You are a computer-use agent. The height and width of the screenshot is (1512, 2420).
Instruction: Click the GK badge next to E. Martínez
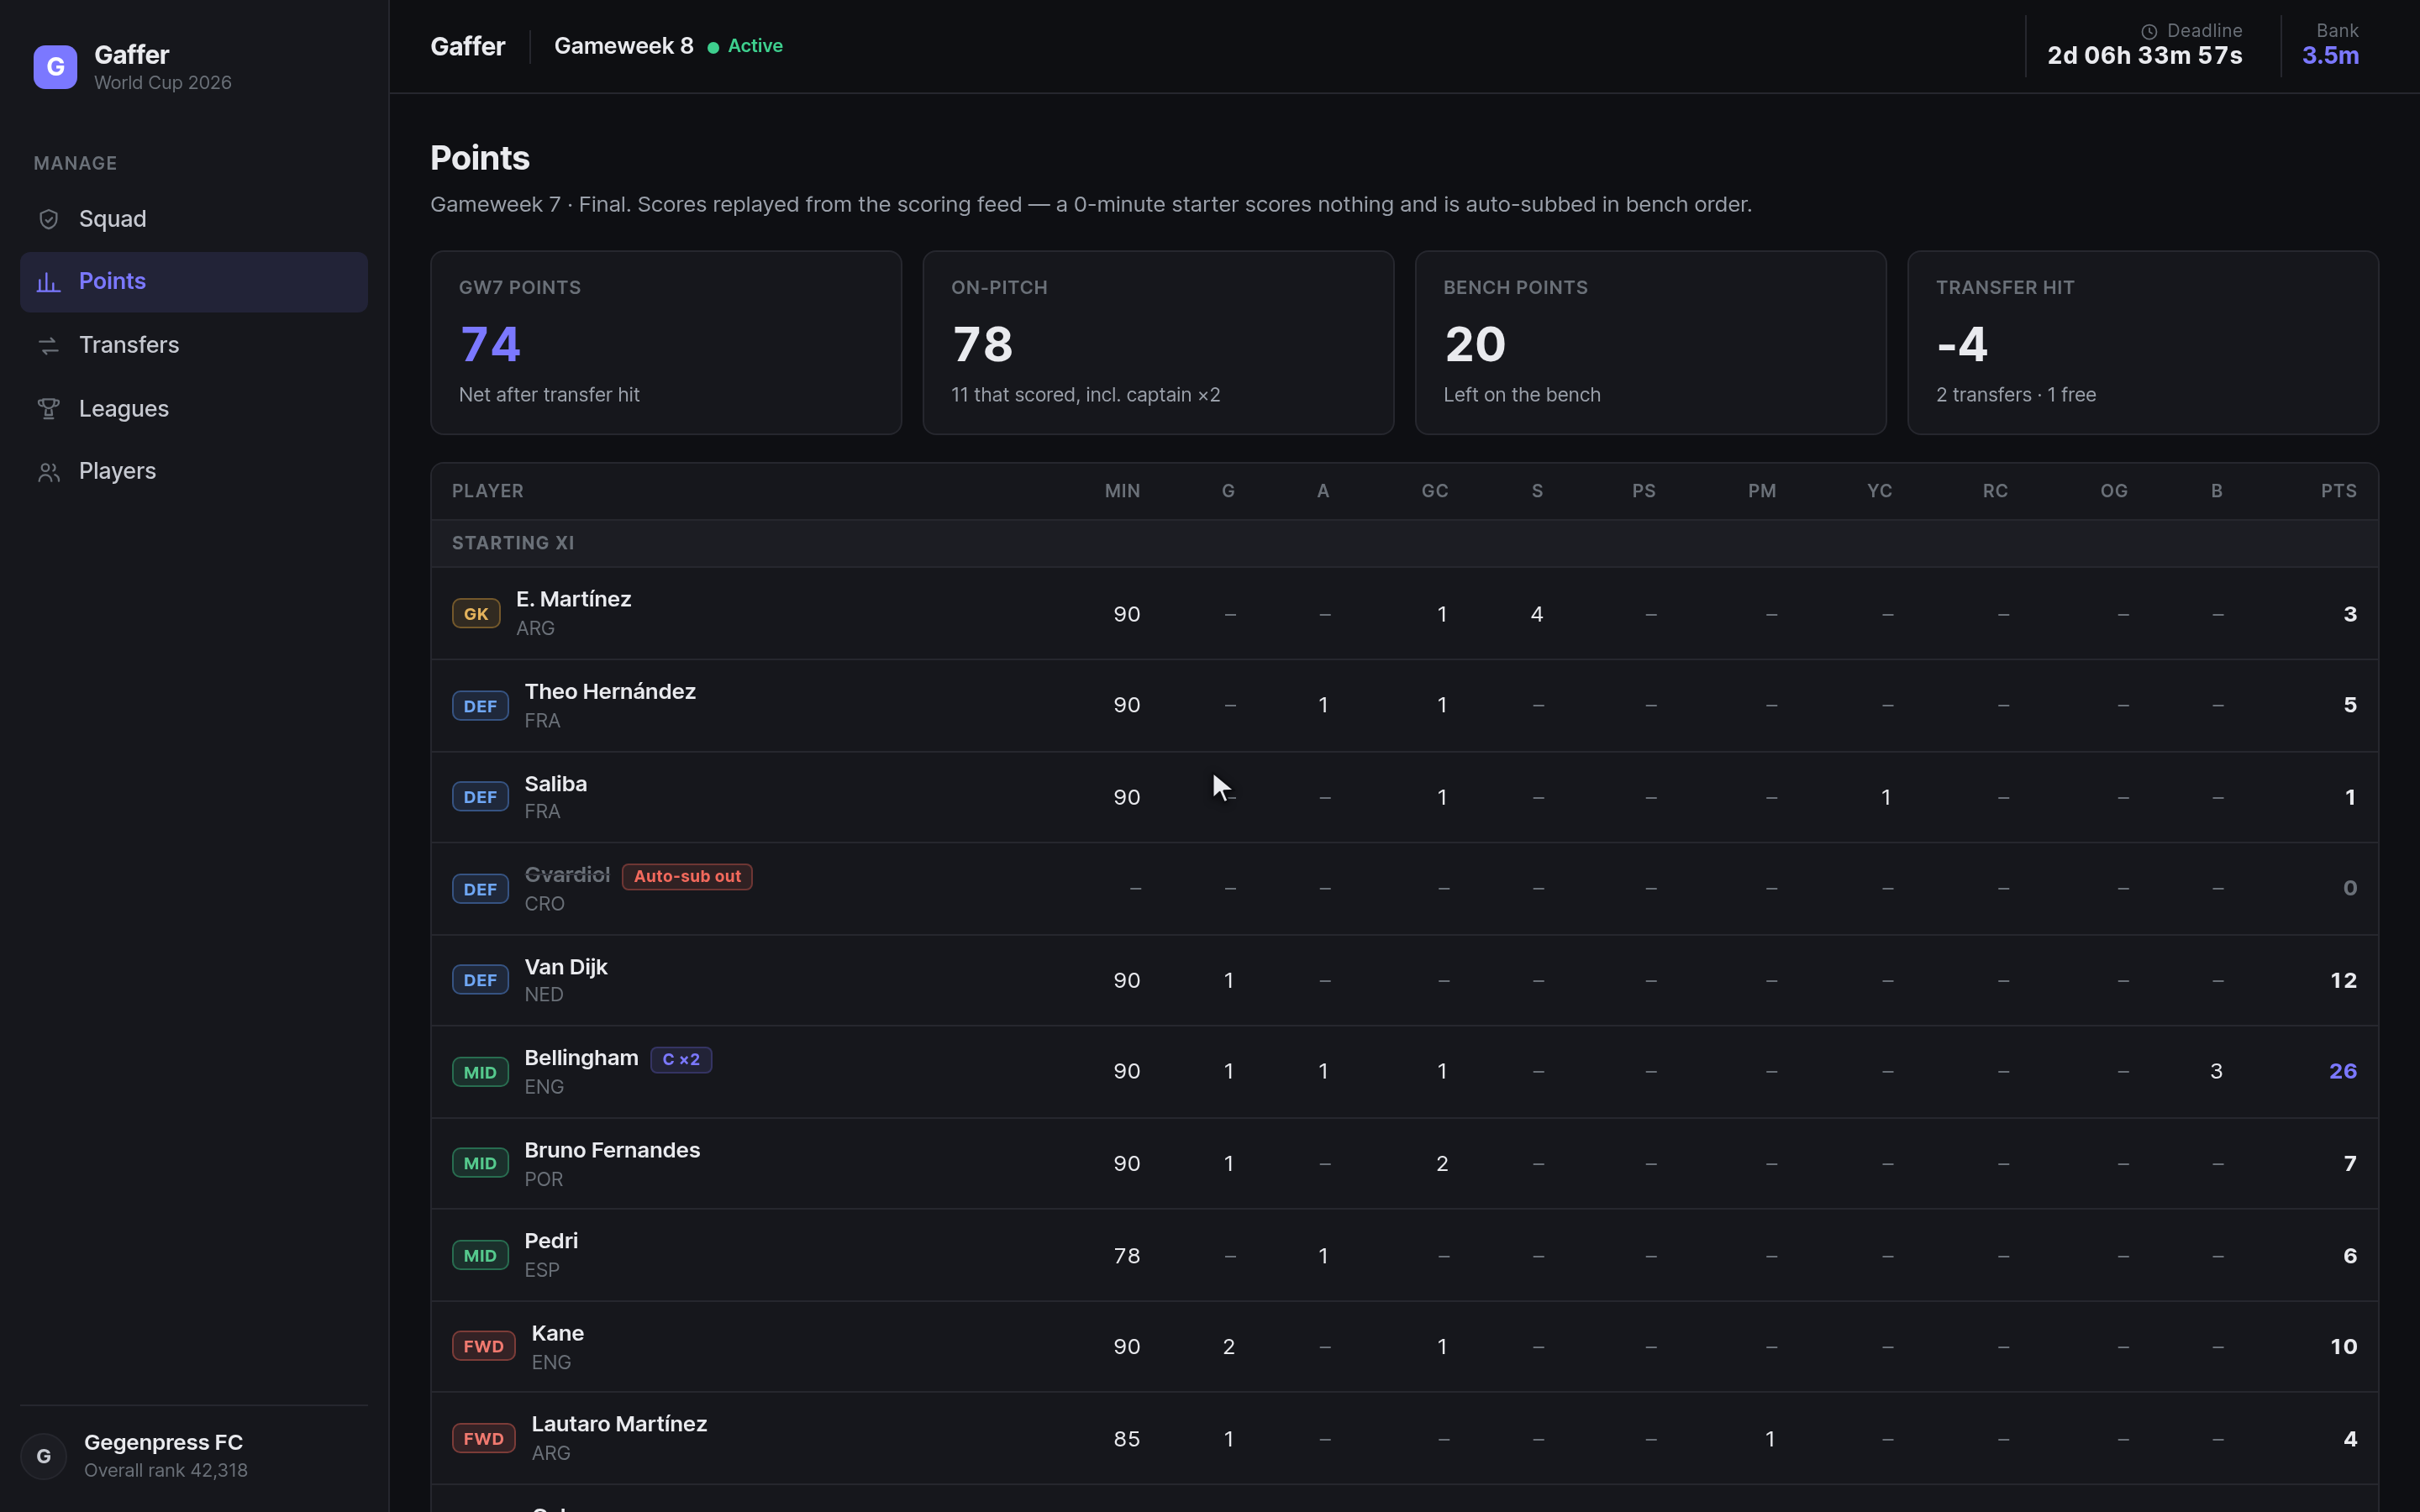[476, 613]
